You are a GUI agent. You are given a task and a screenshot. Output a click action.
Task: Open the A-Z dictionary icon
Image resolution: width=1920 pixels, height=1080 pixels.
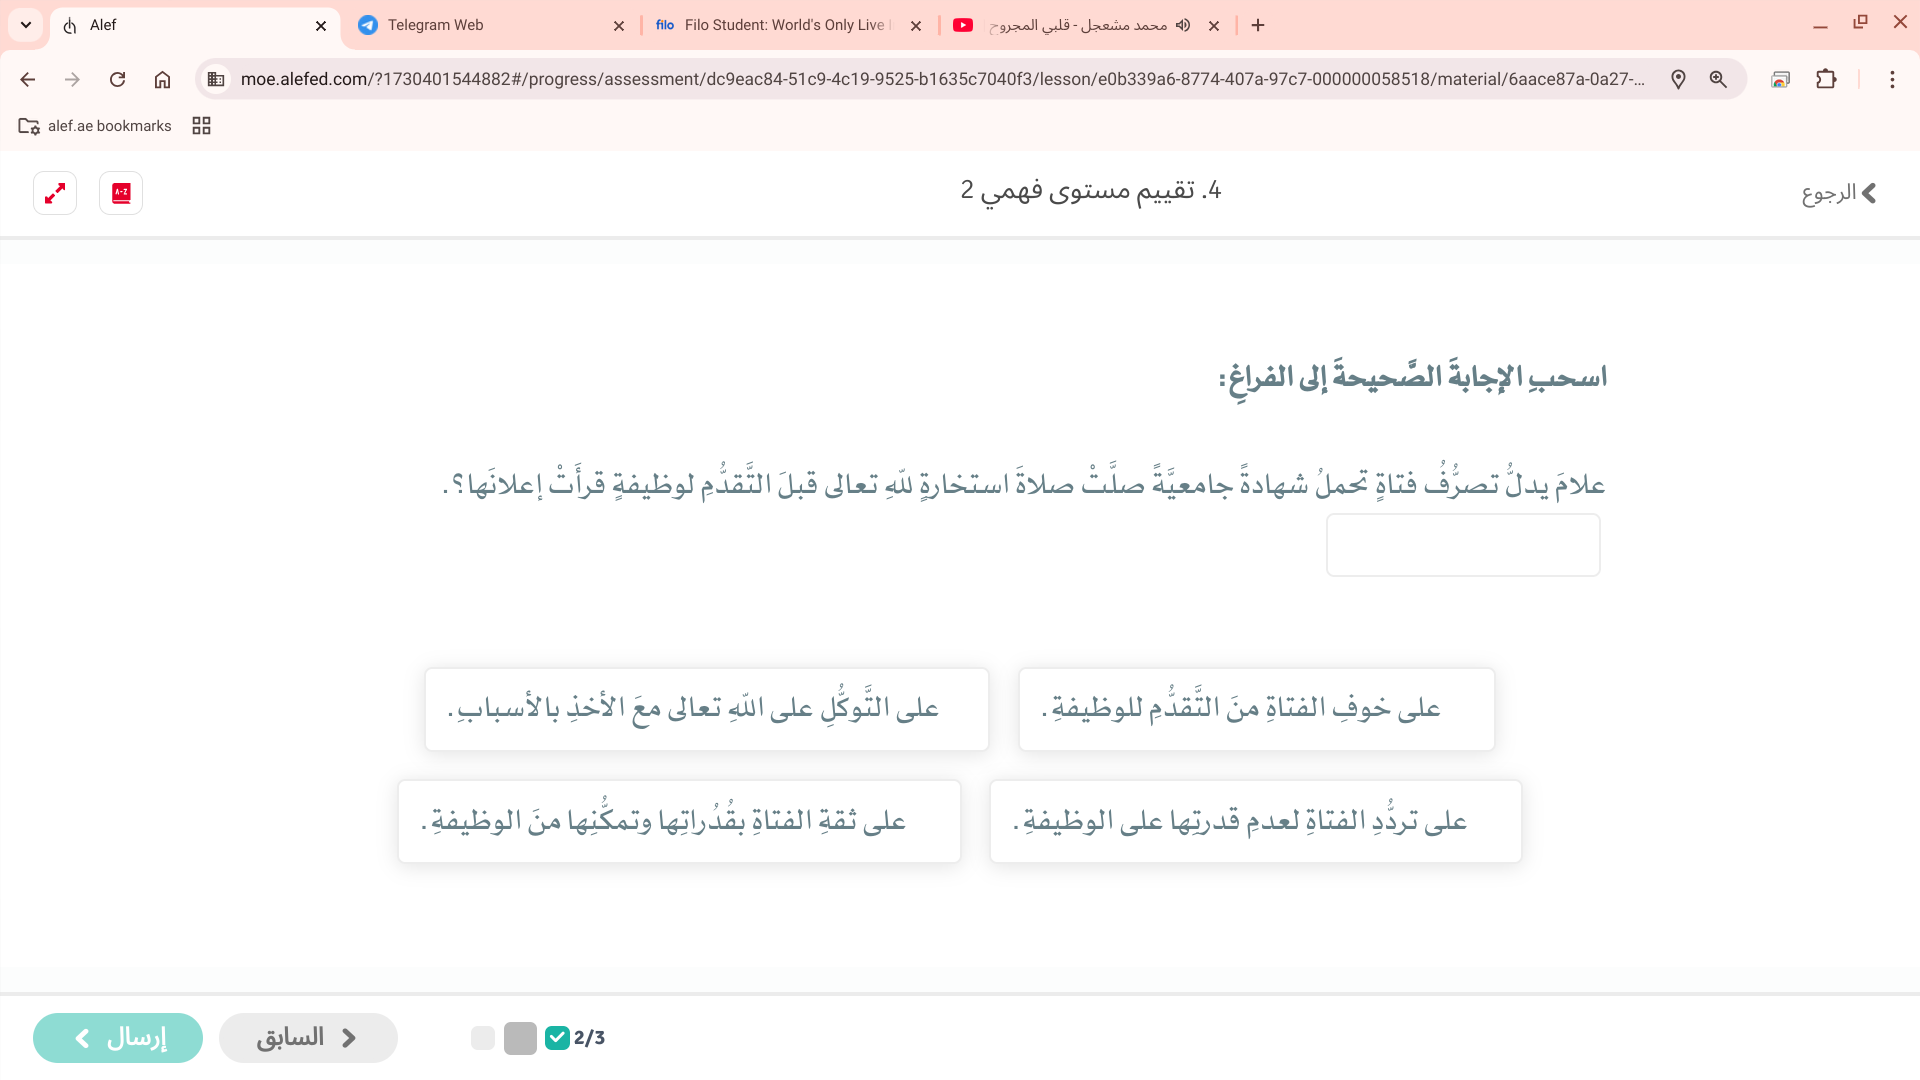tap(121, 193)
